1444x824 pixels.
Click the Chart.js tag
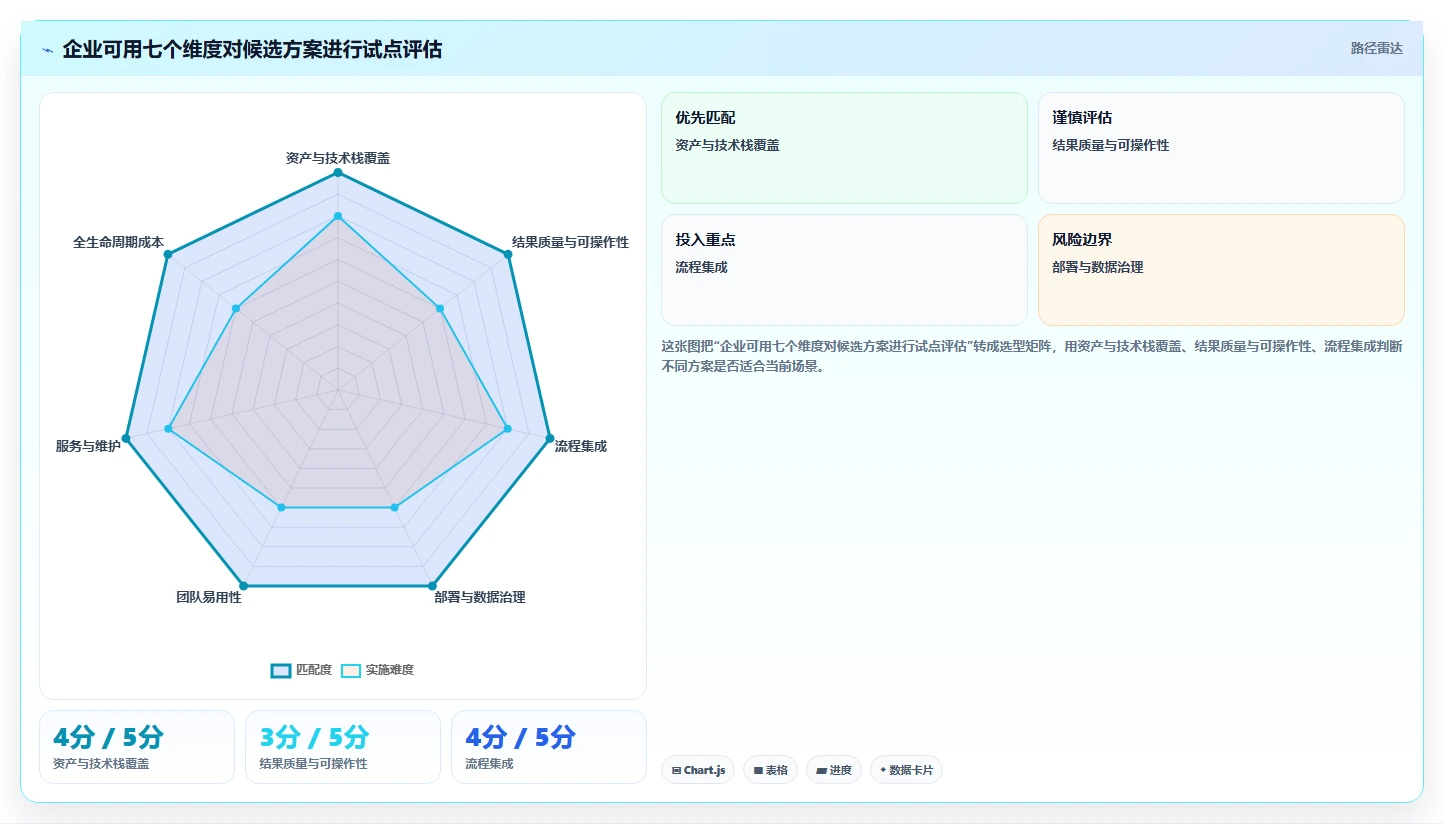coord(698,770)
